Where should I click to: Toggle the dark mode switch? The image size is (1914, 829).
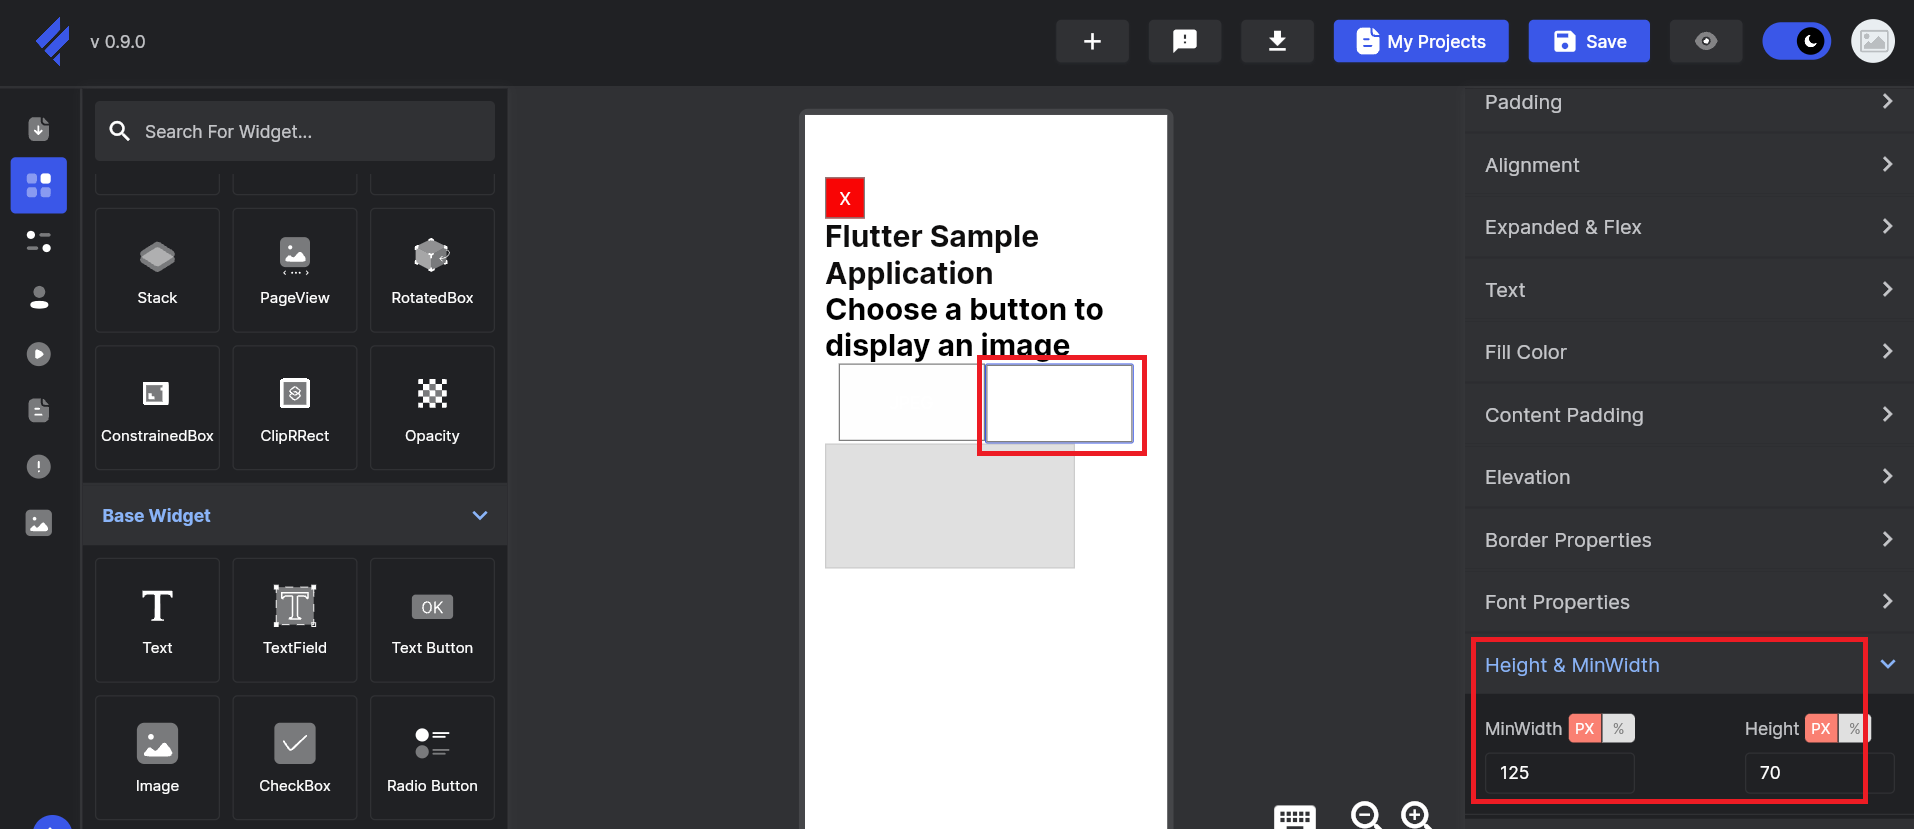1796,41
